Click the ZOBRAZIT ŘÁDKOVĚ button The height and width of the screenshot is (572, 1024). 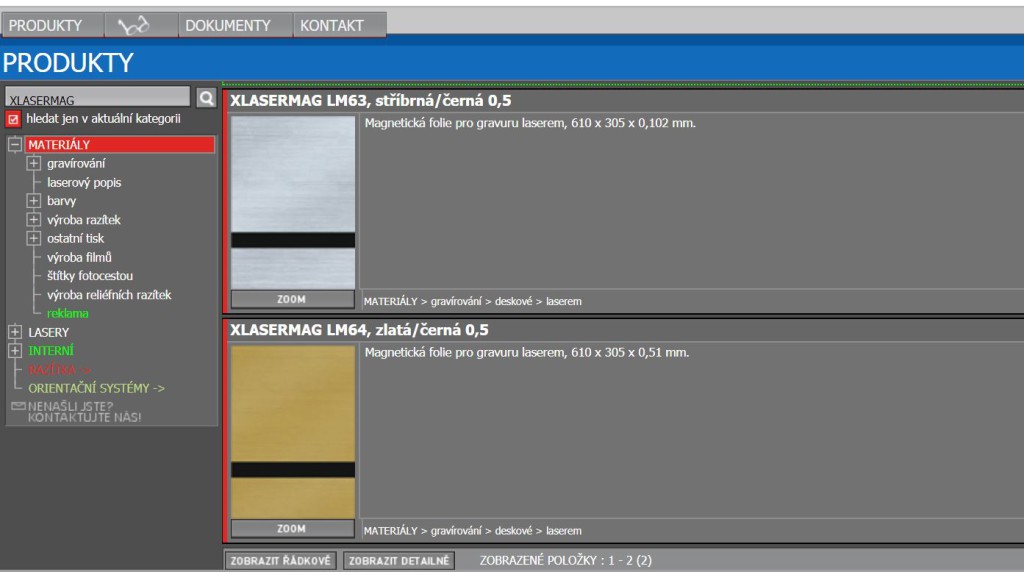pos(281,561)
